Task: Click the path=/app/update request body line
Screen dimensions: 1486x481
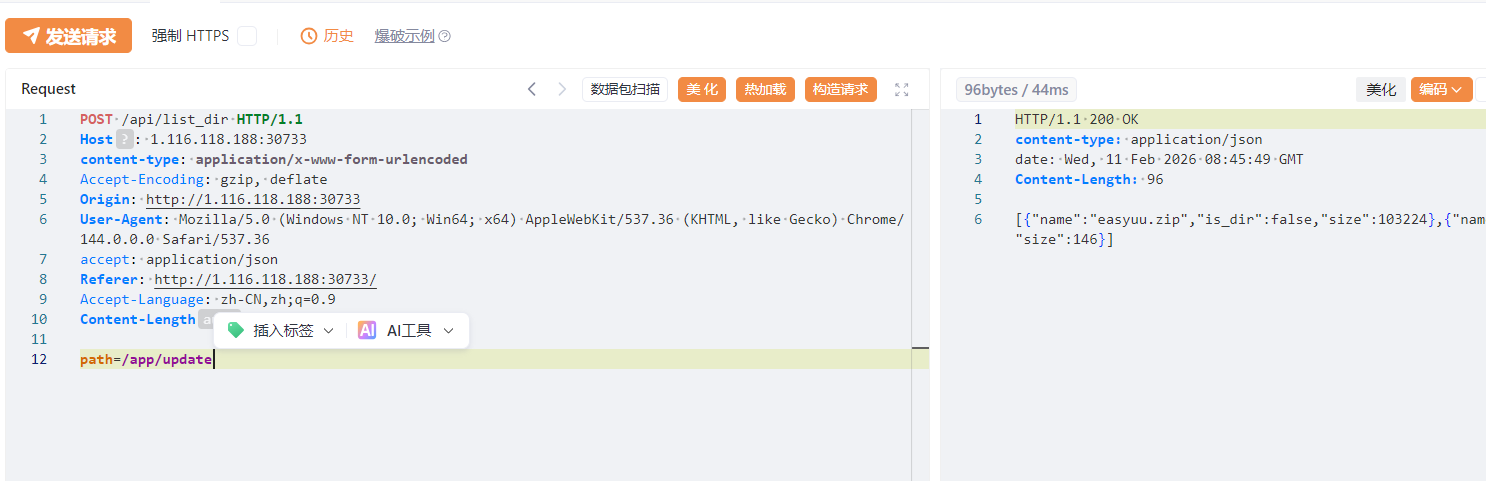Action: (x=146, y=359)
